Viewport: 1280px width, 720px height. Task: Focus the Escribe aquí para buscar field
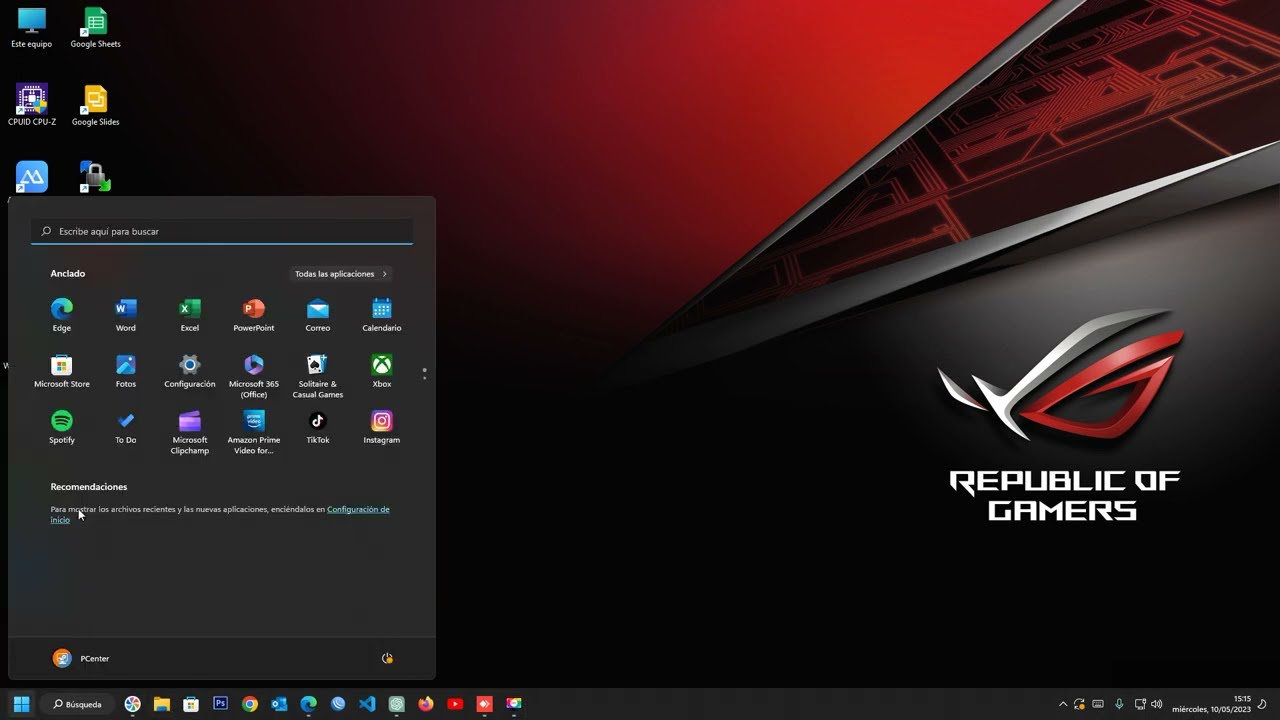click(222, 231)
